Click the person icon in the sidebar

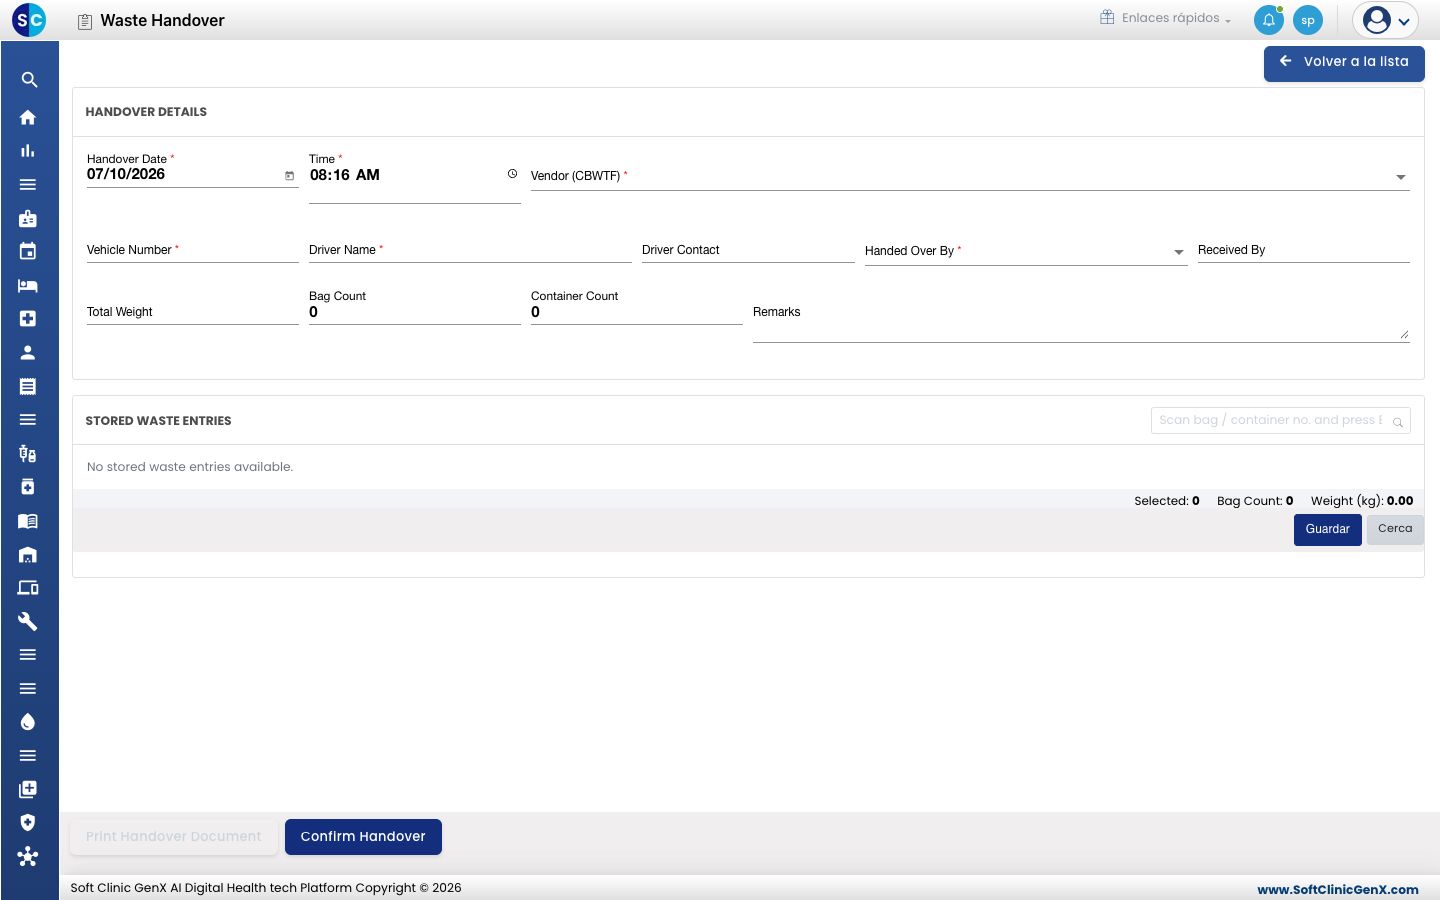(28, 352)
